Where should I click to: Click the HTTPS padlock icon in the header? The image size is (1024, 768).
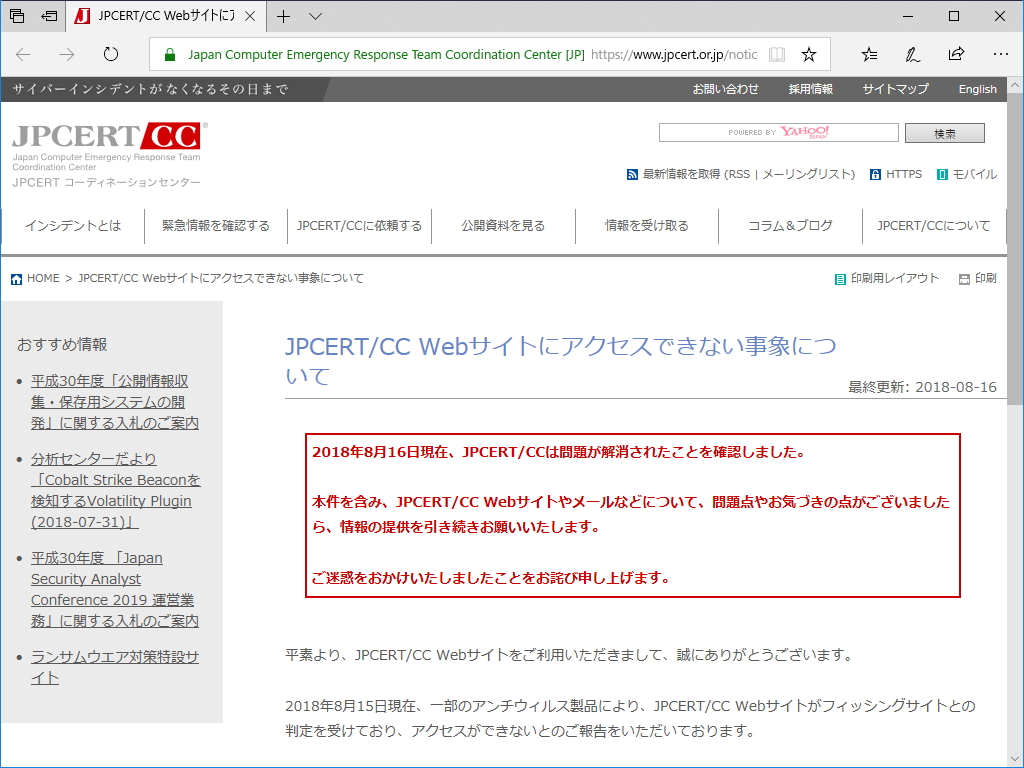877,174
